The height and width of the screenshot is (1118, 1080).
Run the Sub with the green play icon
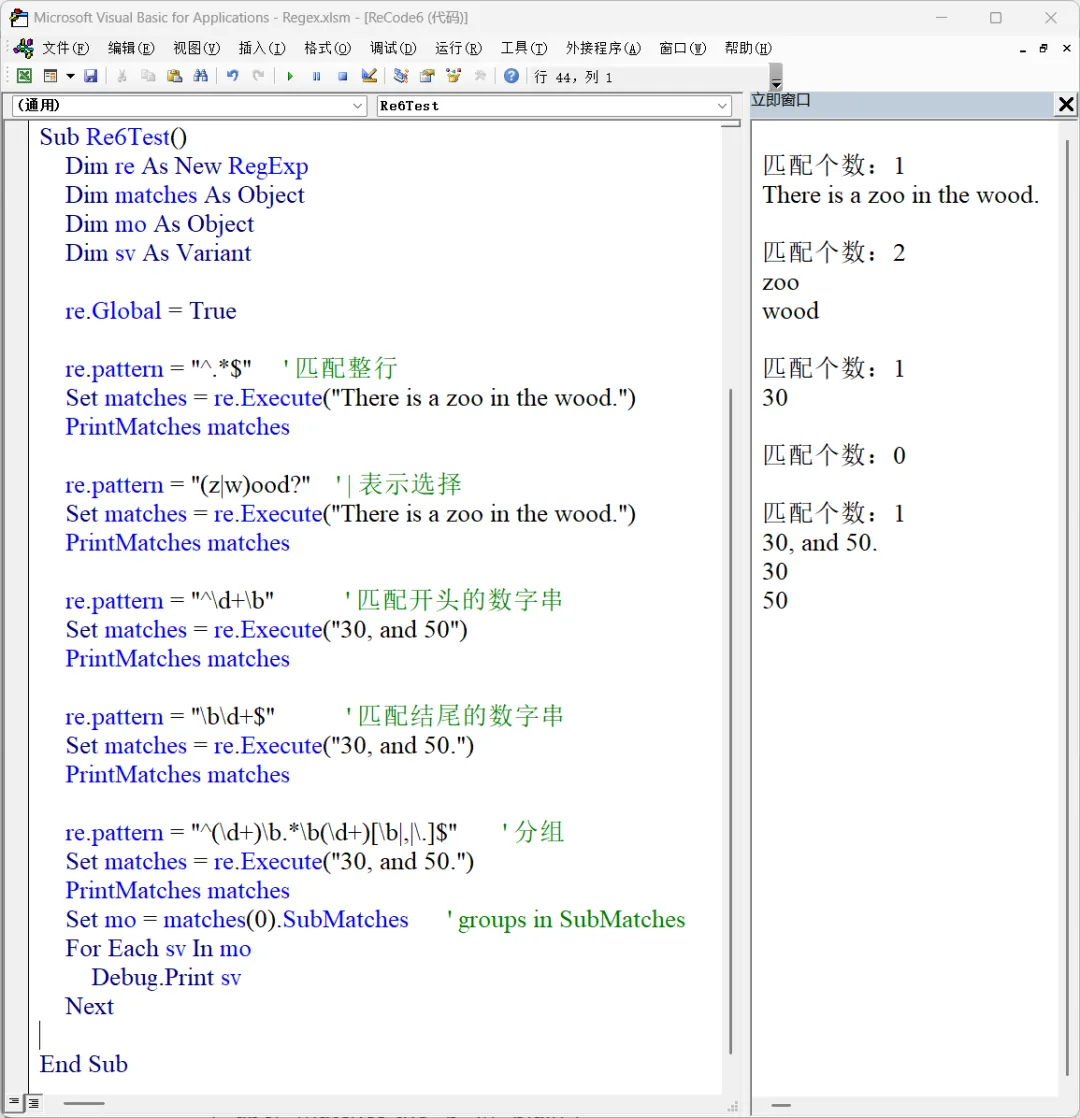pyautogui.click(x=290, y=76)
